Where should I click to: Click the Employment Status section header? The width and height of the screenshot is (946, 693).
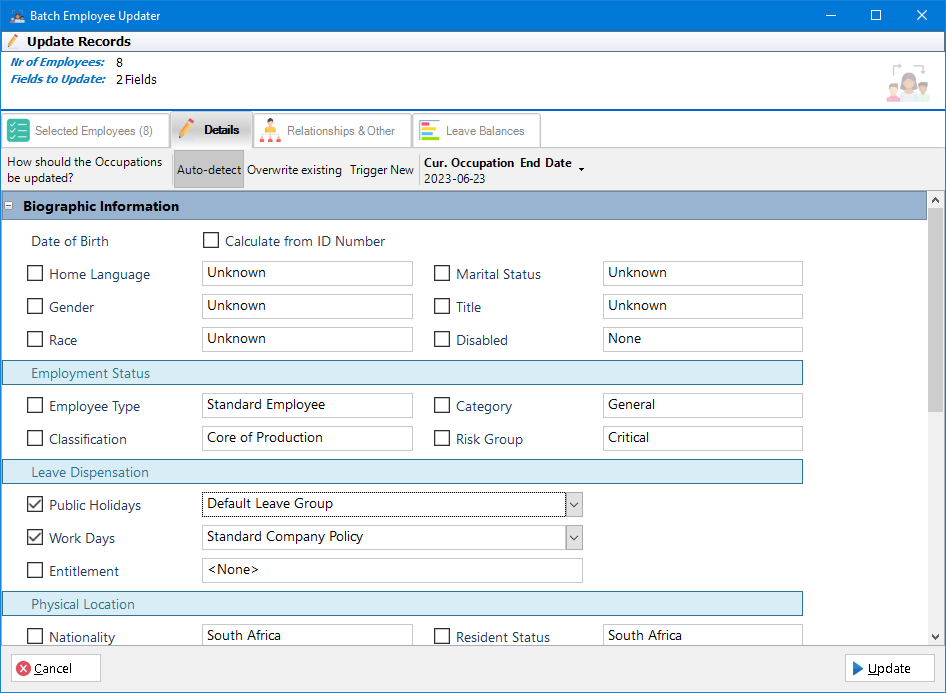tap(402, 373)
